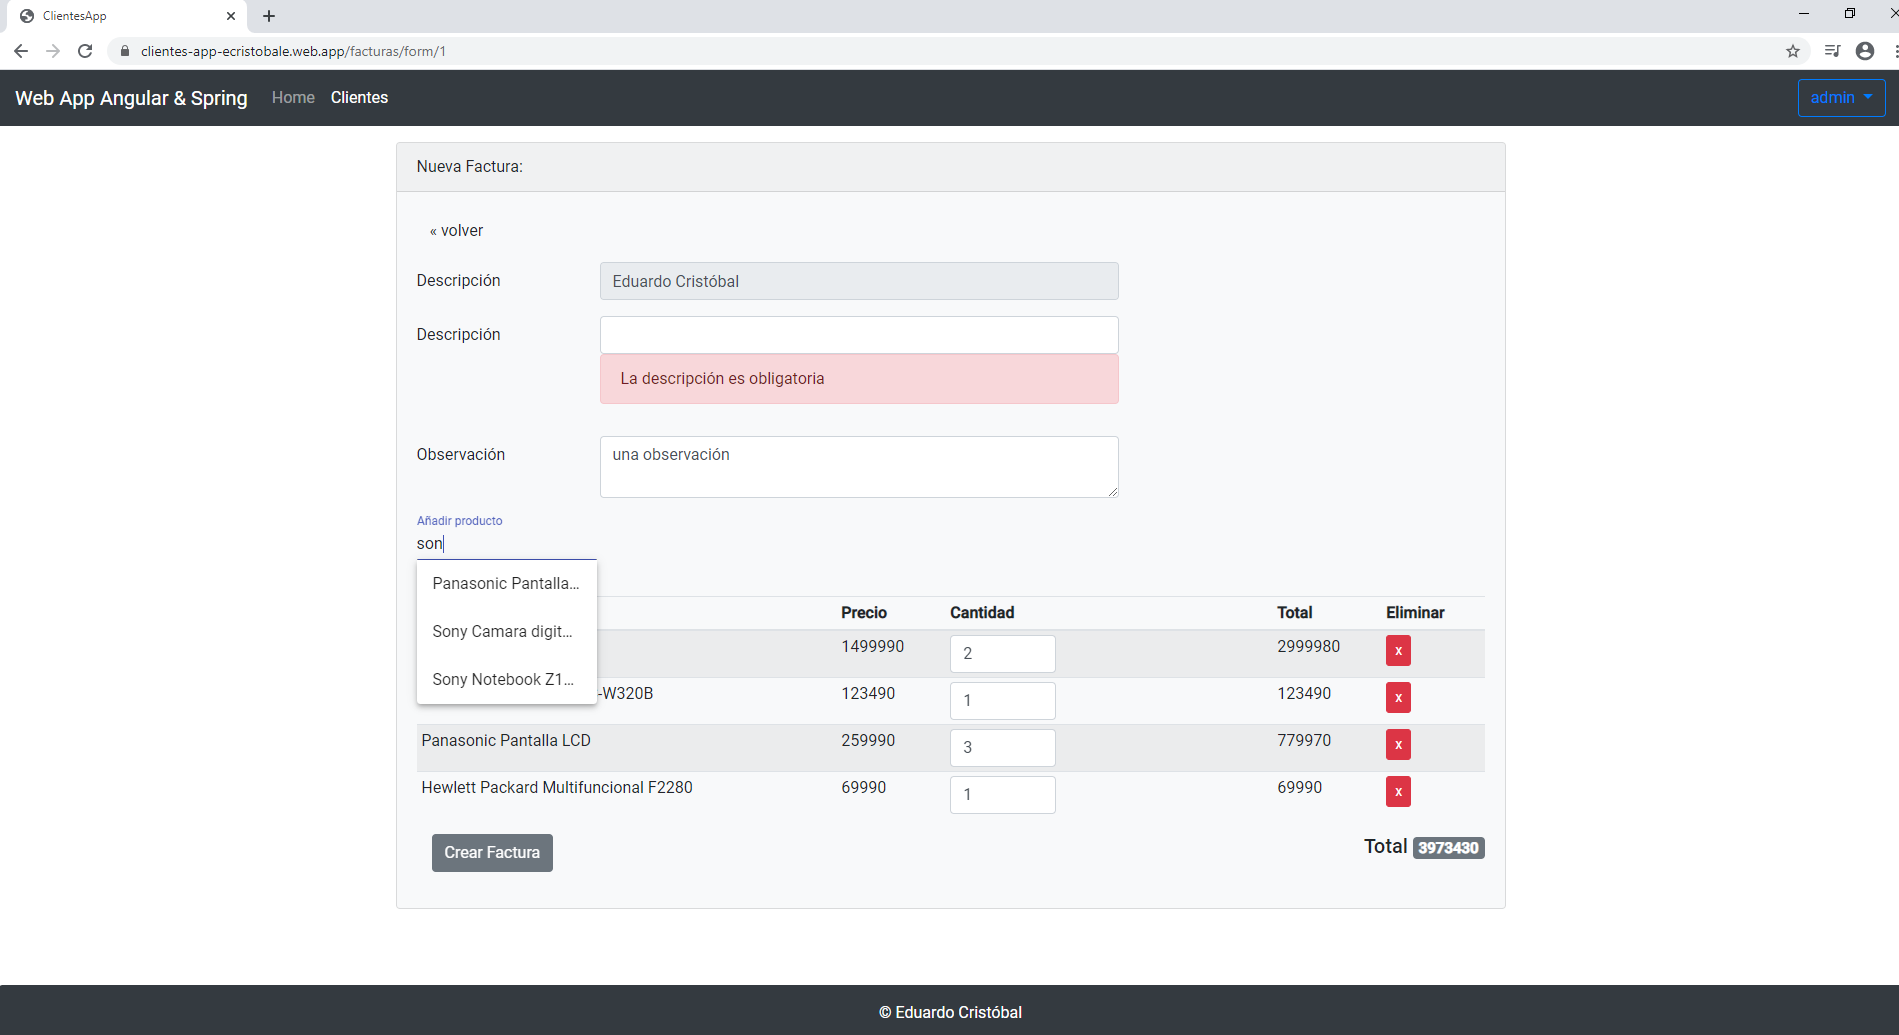This screenshot has height=1035, width=1899.
Task: Pick Panasonic Pantalla from autocomplete list
Action: coord(505,584)
